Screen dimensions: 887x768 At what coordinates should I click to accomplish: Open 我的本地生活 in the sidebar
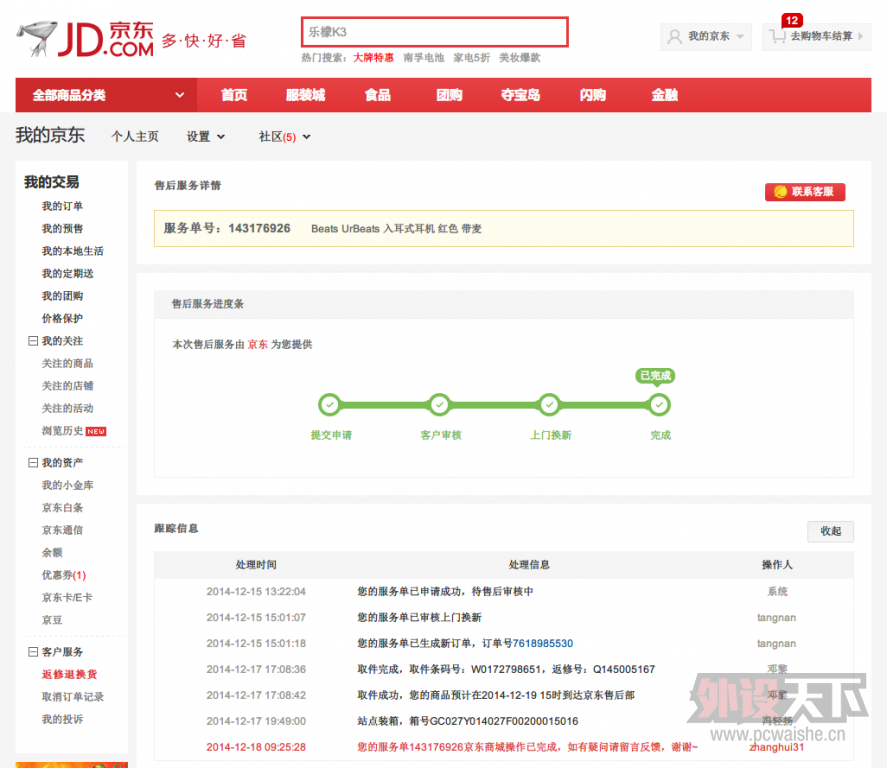click(x=72, y=251)
